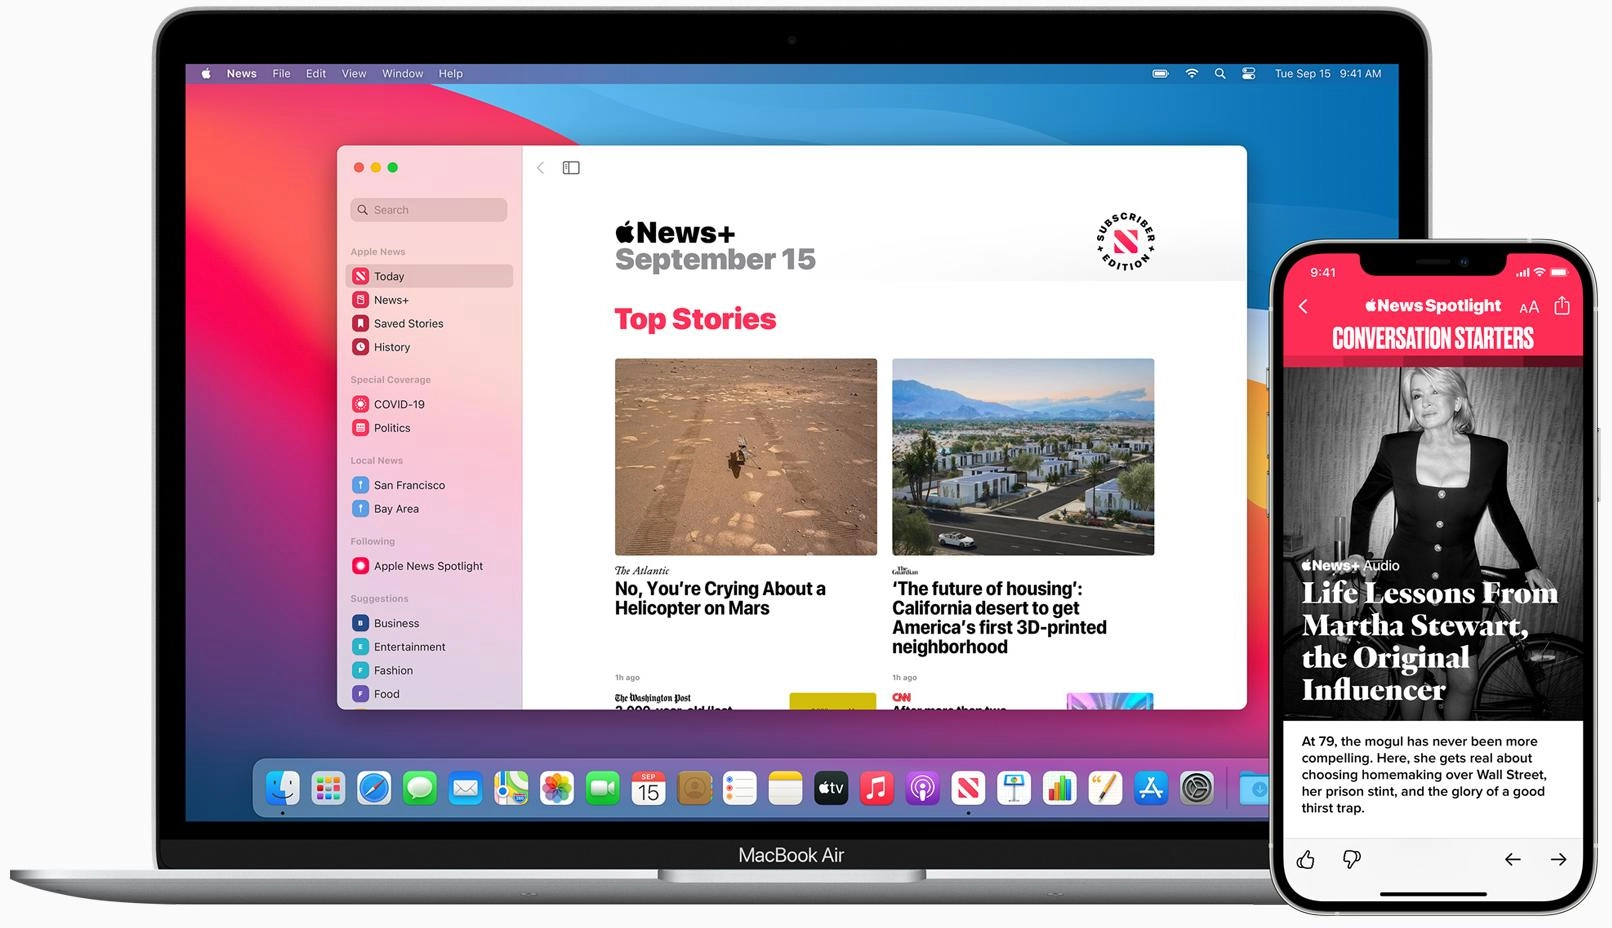This screenshot has height=928, width=1612.
Task: Start FaceTime from the Dock
Action: point(603,788)
